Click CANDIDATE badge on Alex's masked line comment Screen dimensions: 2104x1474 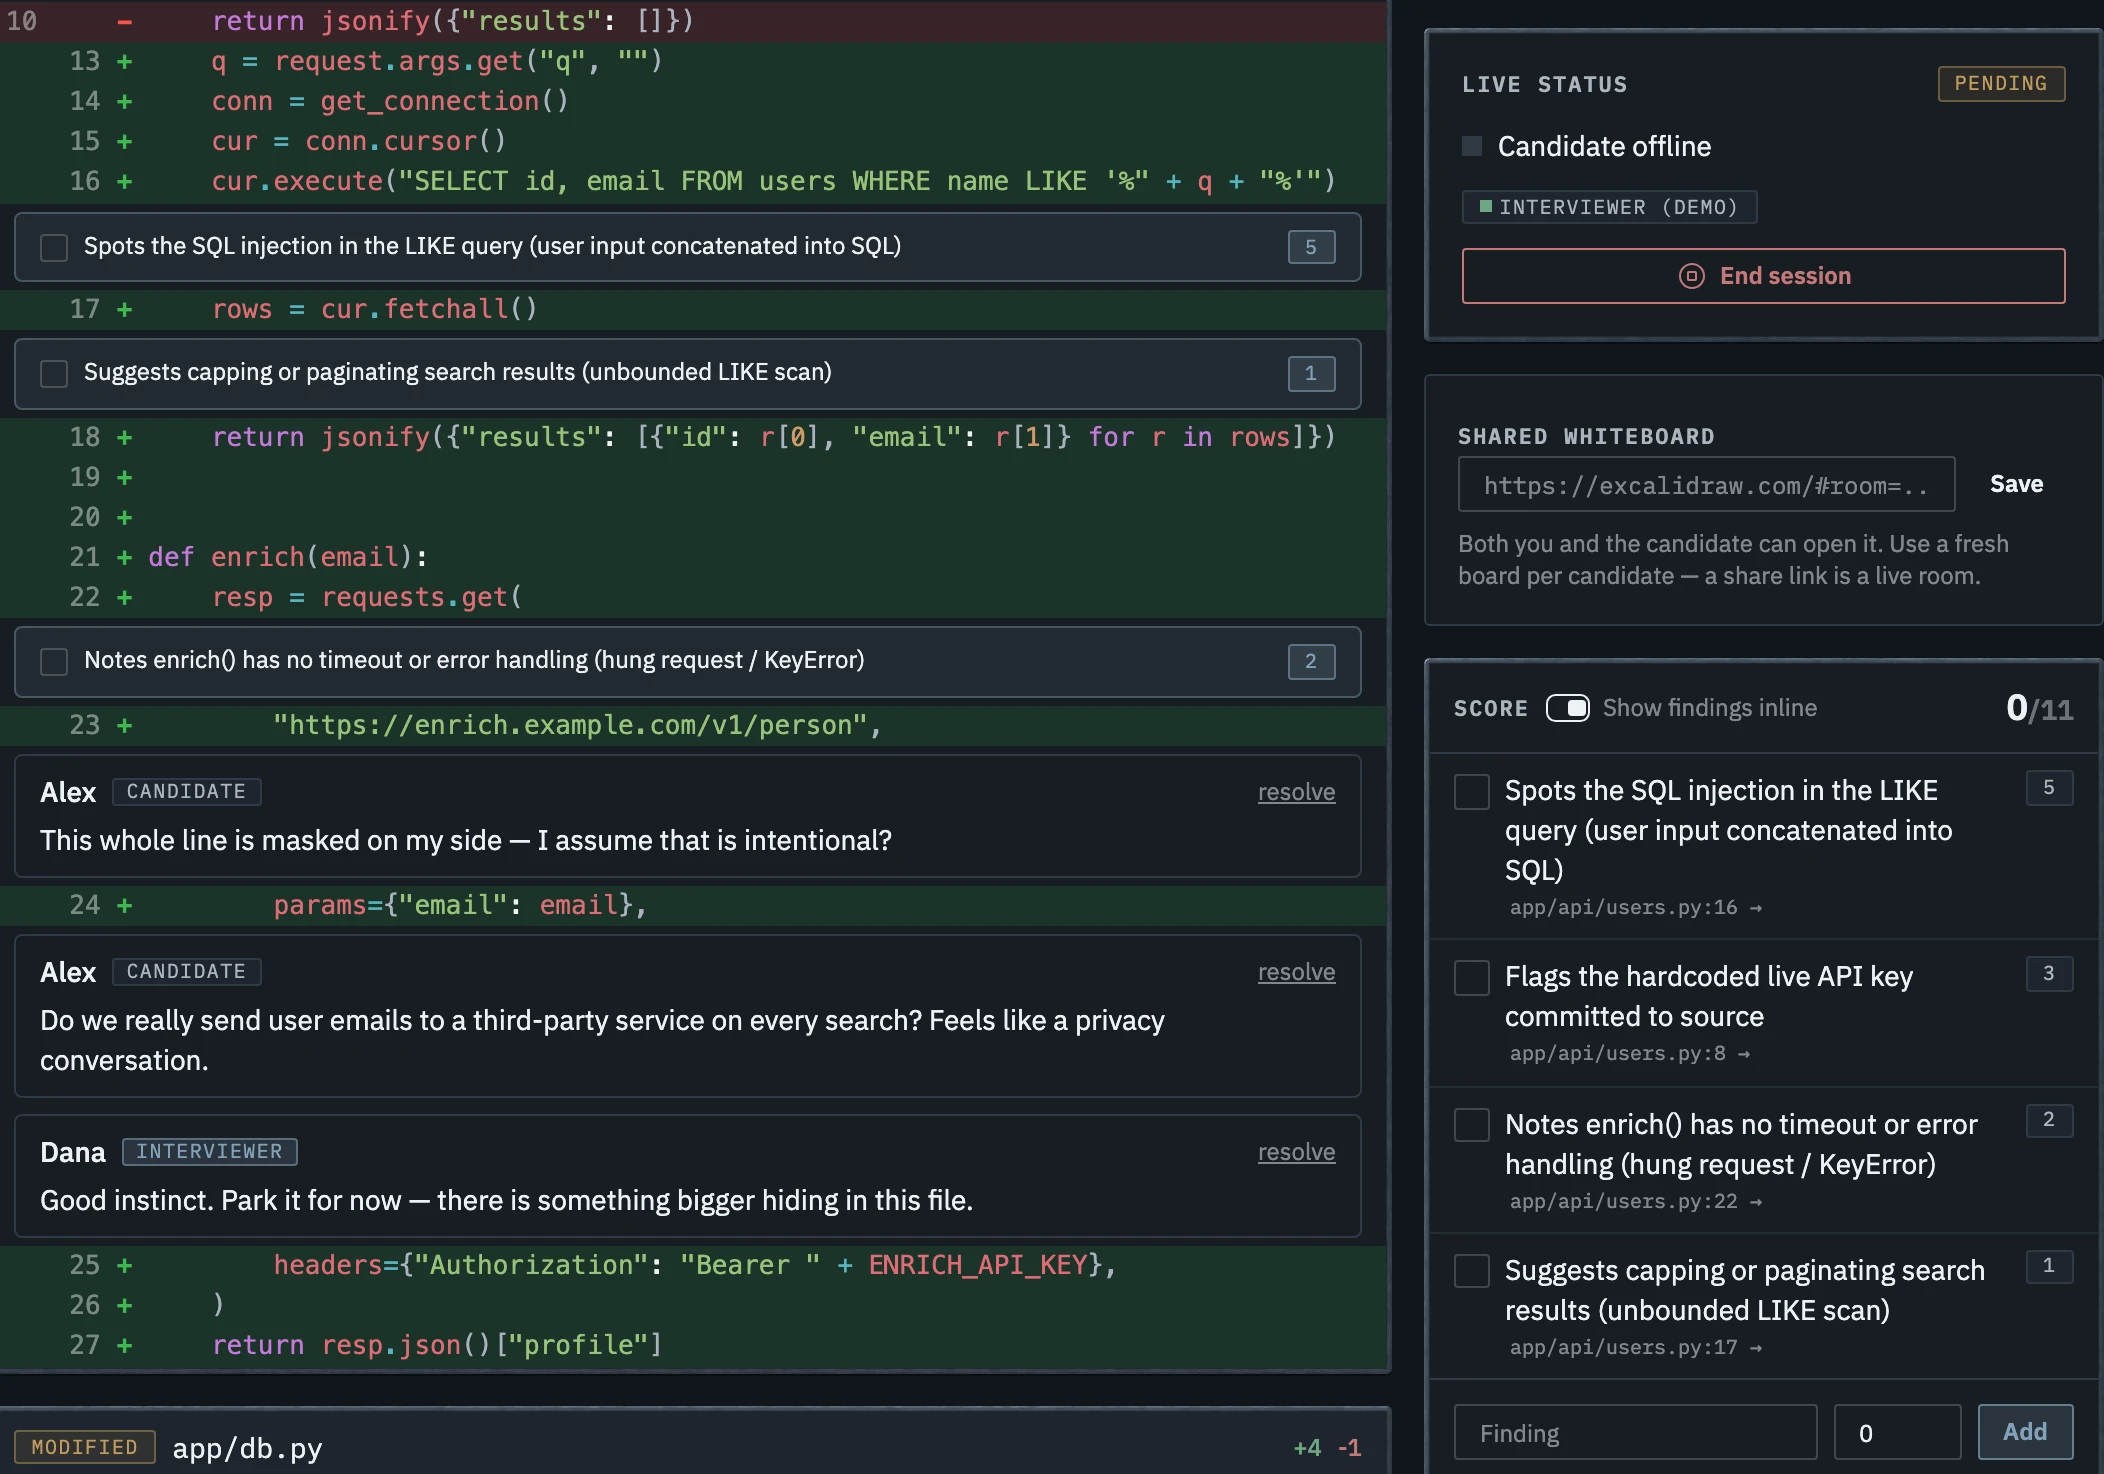[x=186, y=792]
